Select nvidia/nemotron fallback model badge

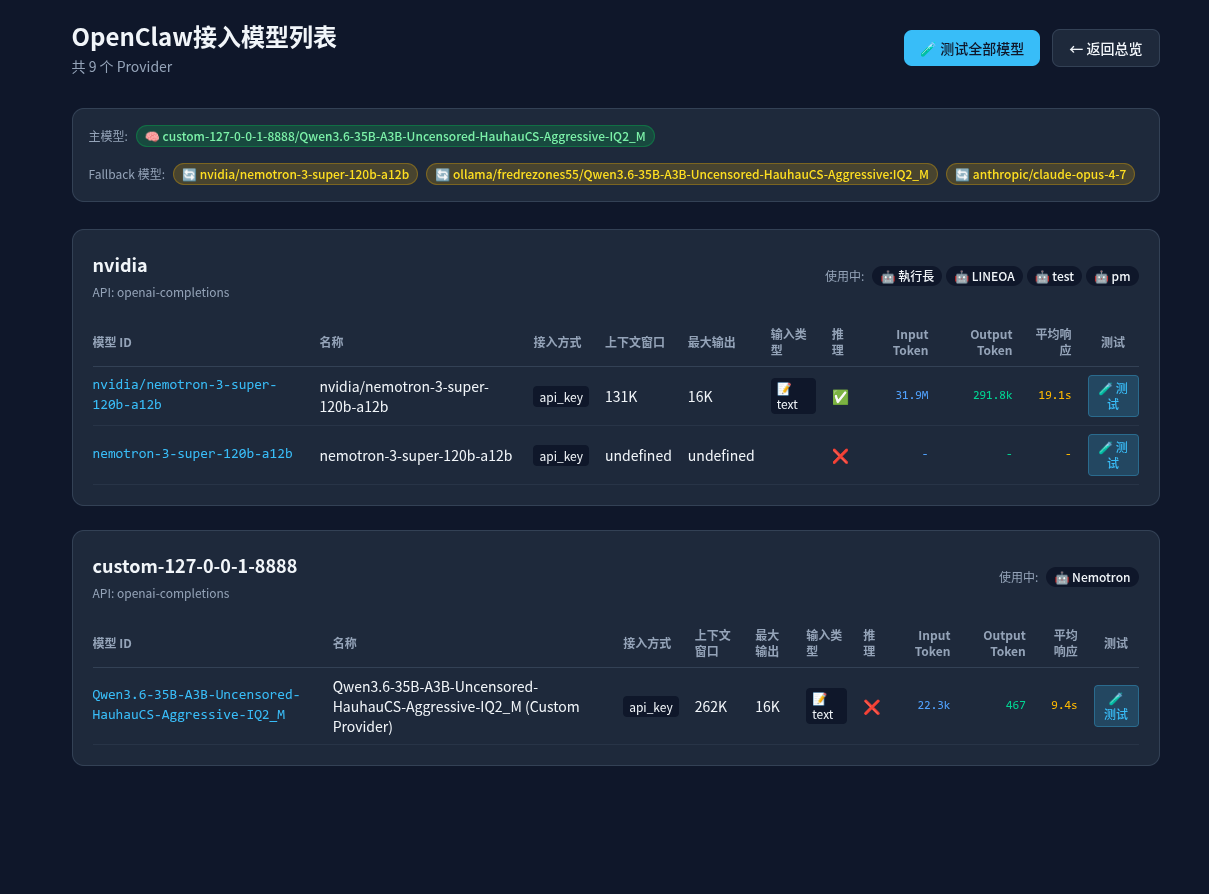coord(295,174)
